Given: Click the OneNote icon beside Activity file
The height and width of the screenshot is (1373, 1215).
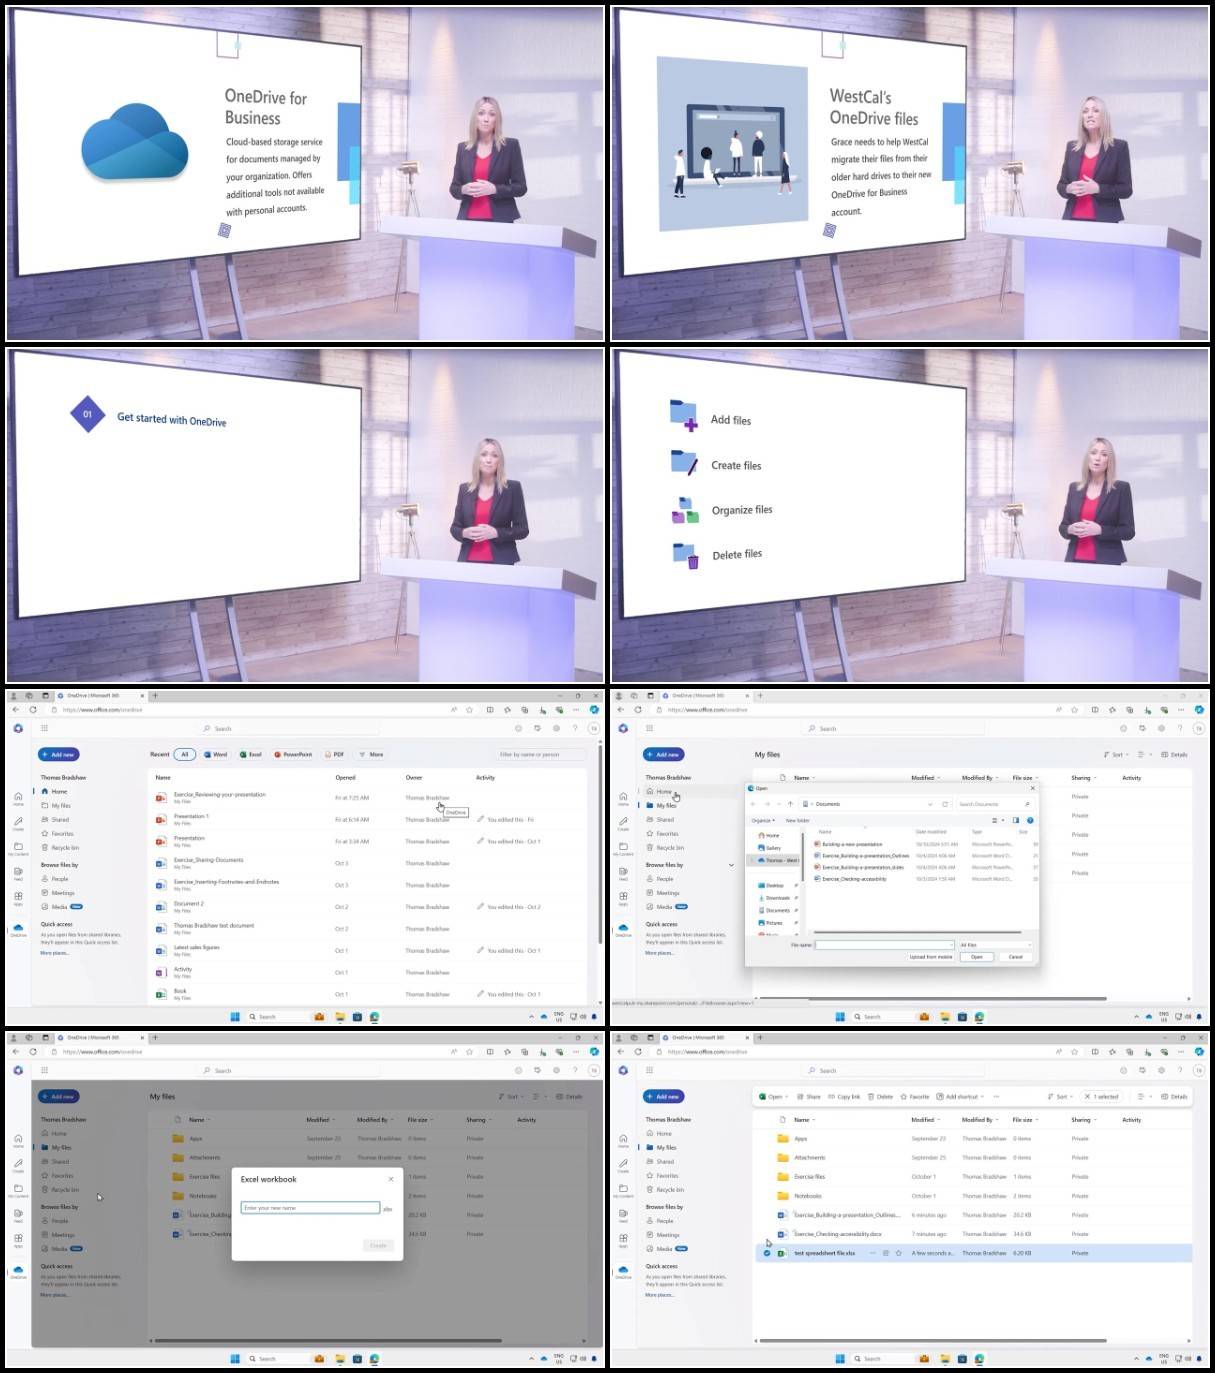Looking at the screenshot, I should 161,973.
